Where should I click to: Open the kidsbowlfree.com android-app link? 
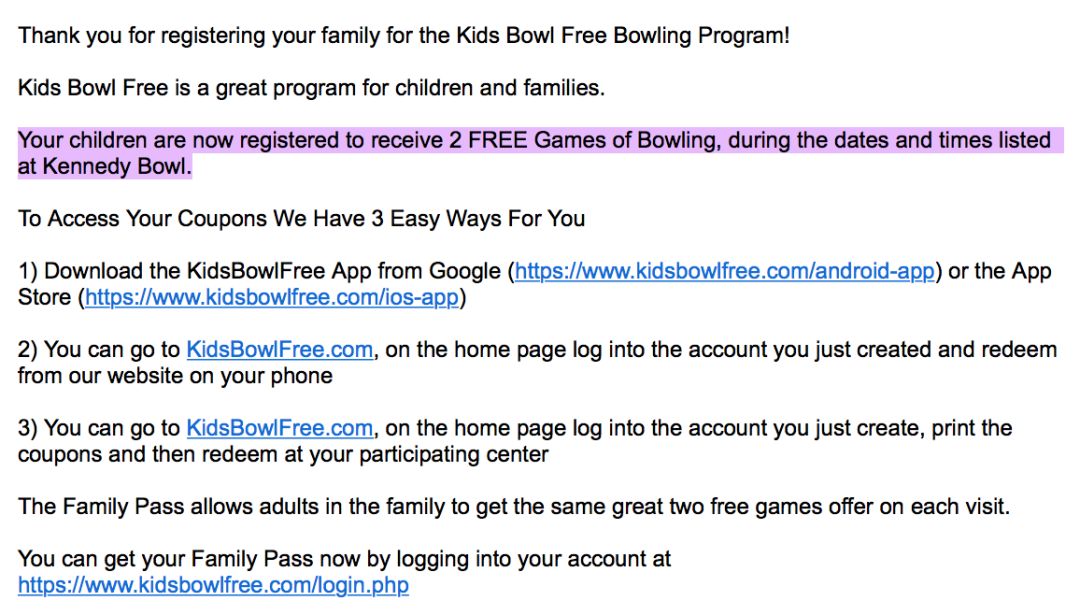coord(725,271)
